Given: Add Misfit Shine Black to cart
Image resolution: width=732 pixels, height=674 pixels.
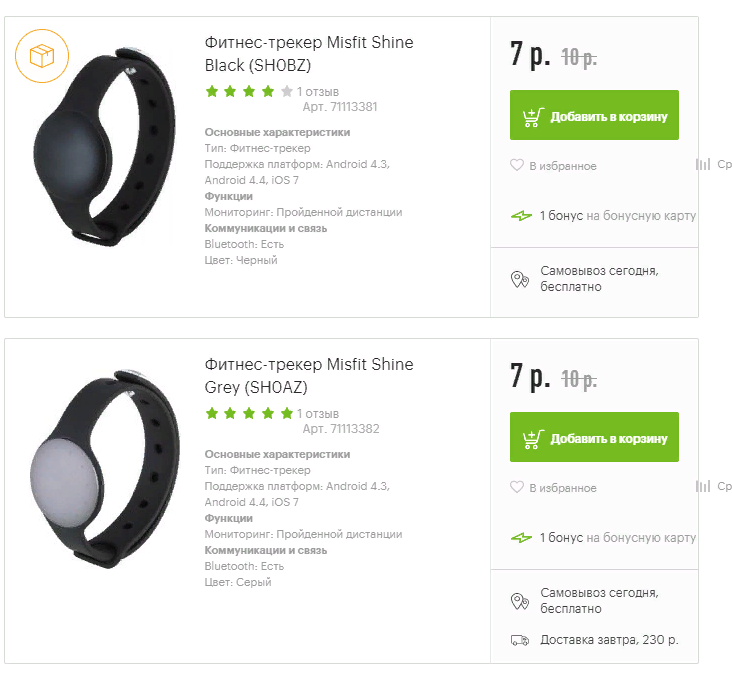Looking at the screenshot, I should click(x=594, y=117).
